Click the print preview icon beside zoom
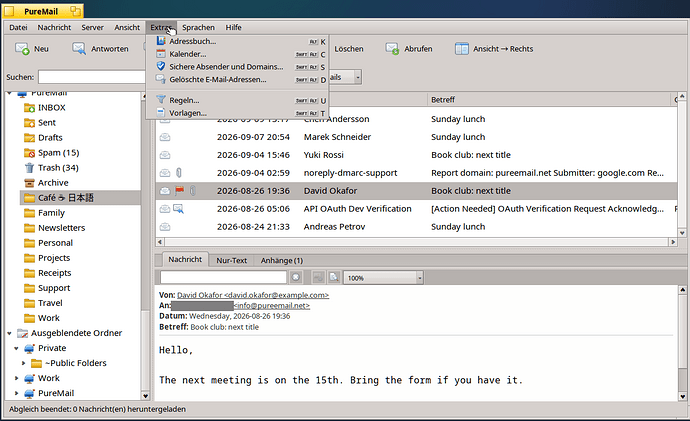Screen dimensions: 690x421 click(x=334, y=277)
